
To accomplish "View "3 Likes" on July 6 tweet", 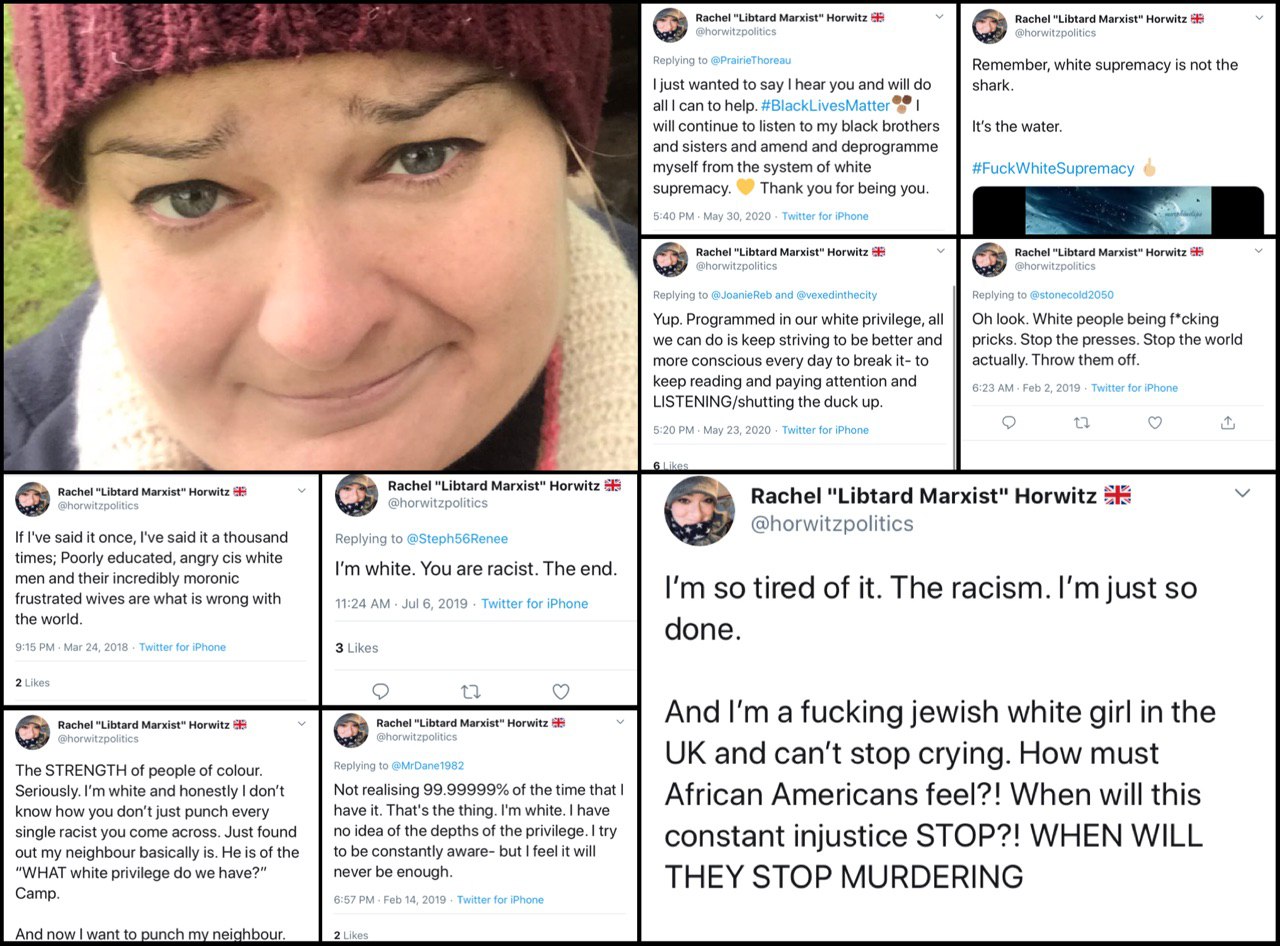I will point(357,648).
